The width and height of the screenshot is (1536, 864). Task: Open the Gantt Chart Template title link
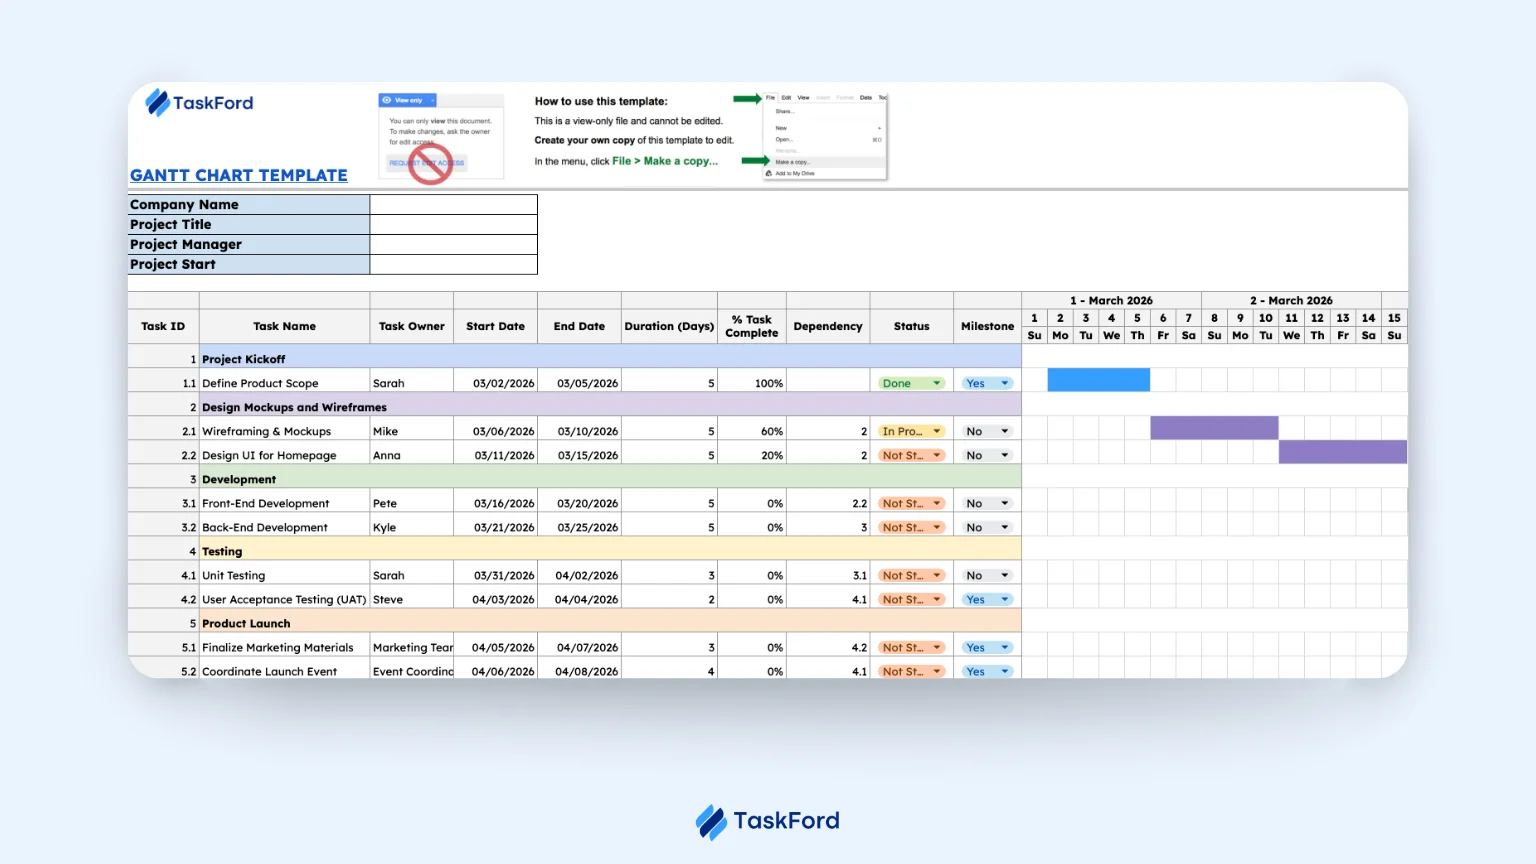pyautogui.click(x=239, y=175)
